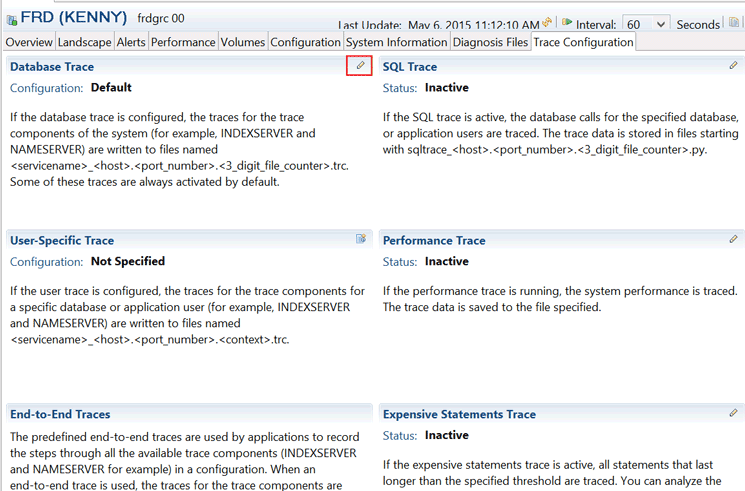Open the Performance tab
The image size is (745, 491).
point(183,42)
